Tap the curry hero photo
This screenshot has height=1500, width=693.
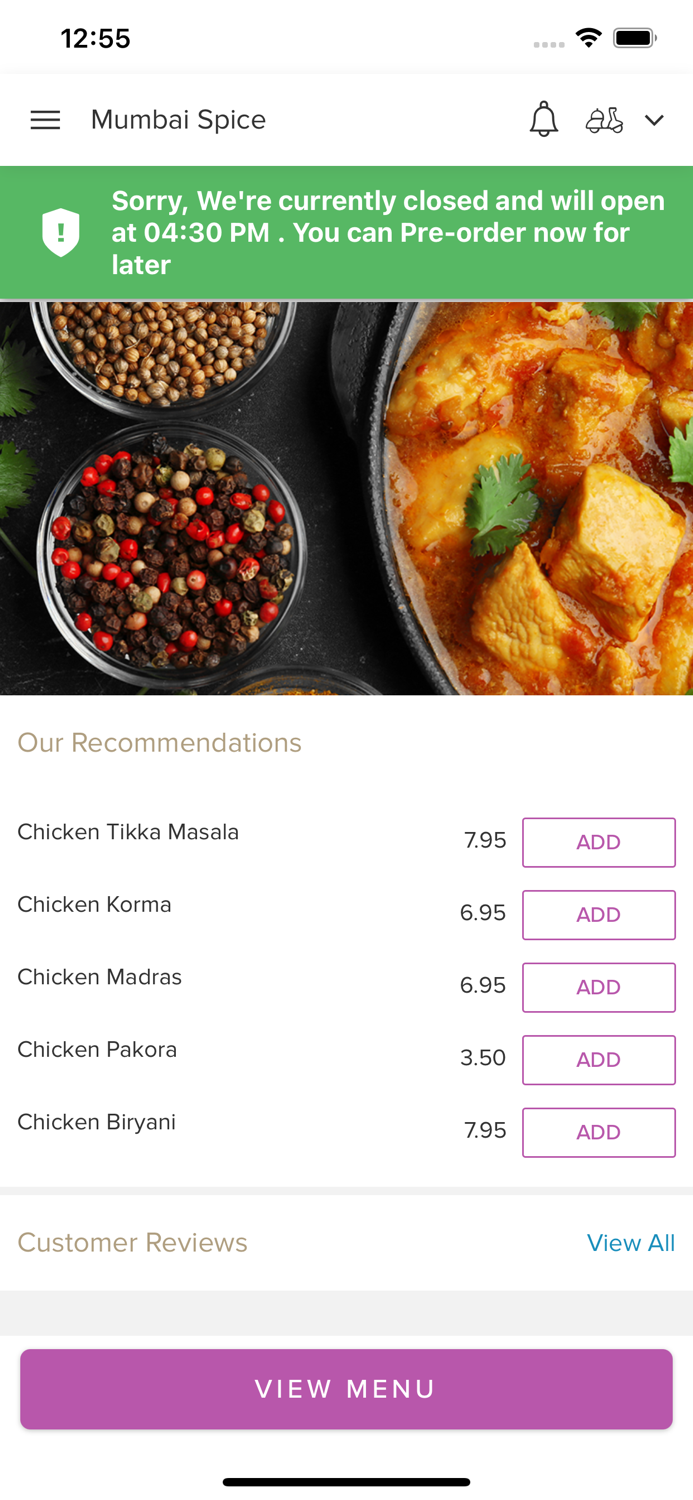(346, 497)
